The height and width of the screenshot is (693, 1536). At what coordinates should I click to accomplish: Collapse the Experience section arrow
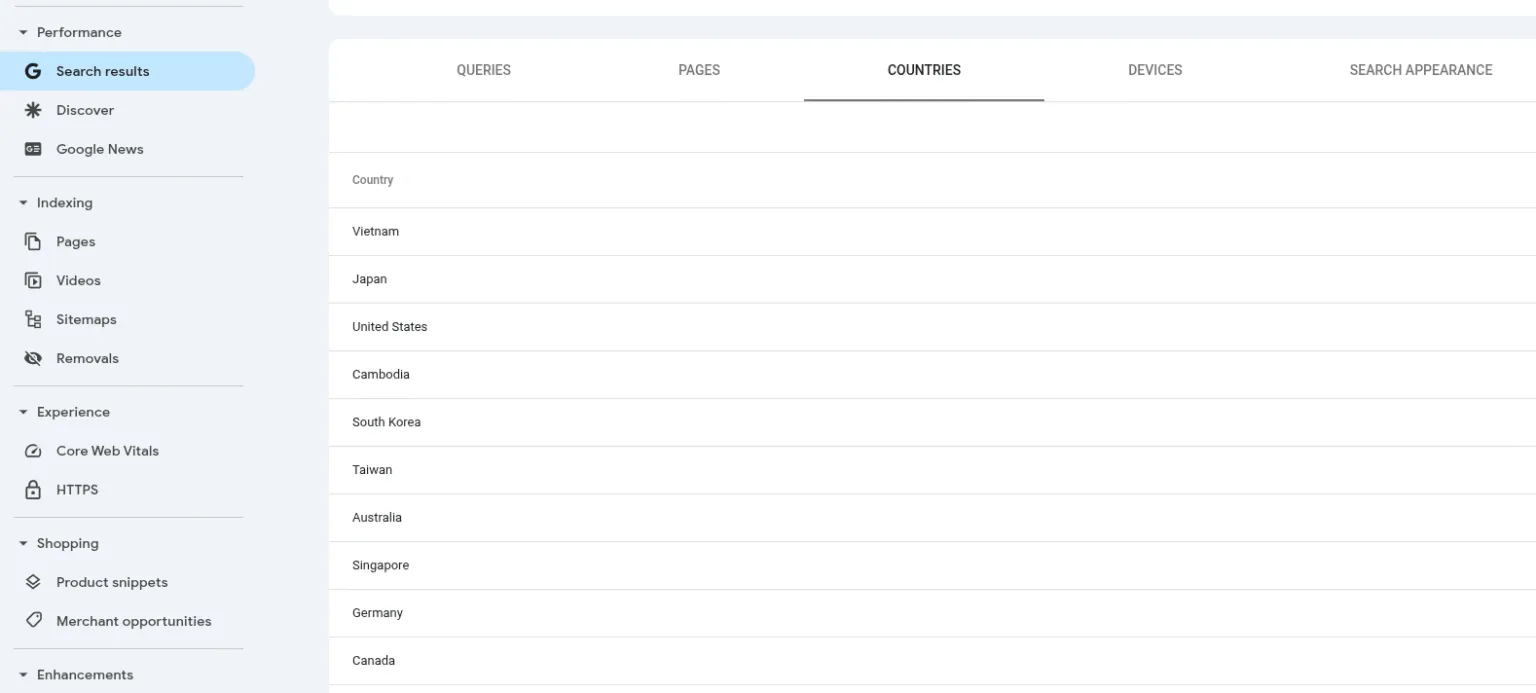tap(23, 412)
